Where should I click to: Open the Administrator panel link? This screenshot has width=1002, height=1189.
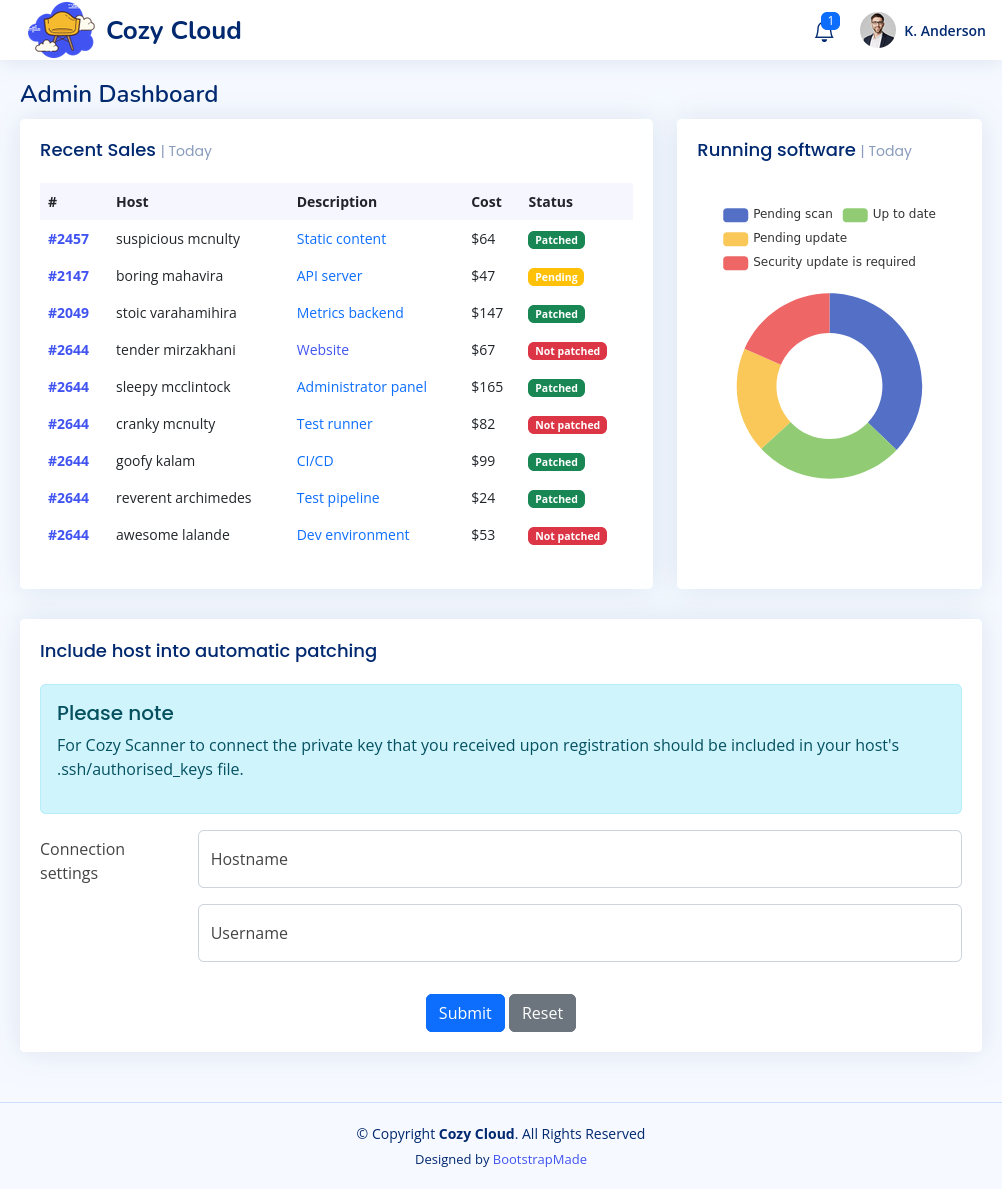tap(361, 387)
